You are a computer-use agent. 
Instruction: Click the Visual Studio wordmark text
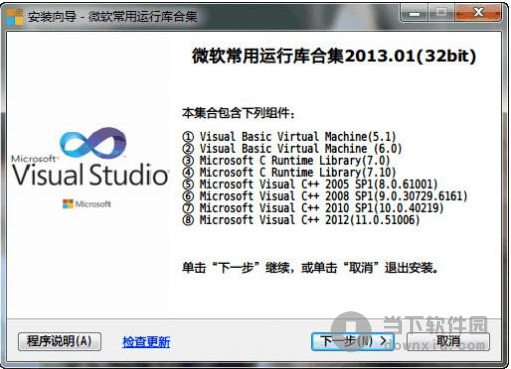tap(90, 174)
